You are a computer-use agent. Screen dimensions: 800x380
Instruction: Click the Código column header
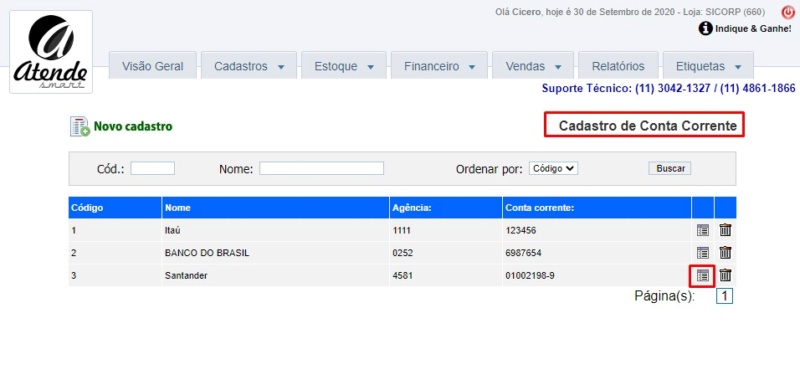click(115, 208)
